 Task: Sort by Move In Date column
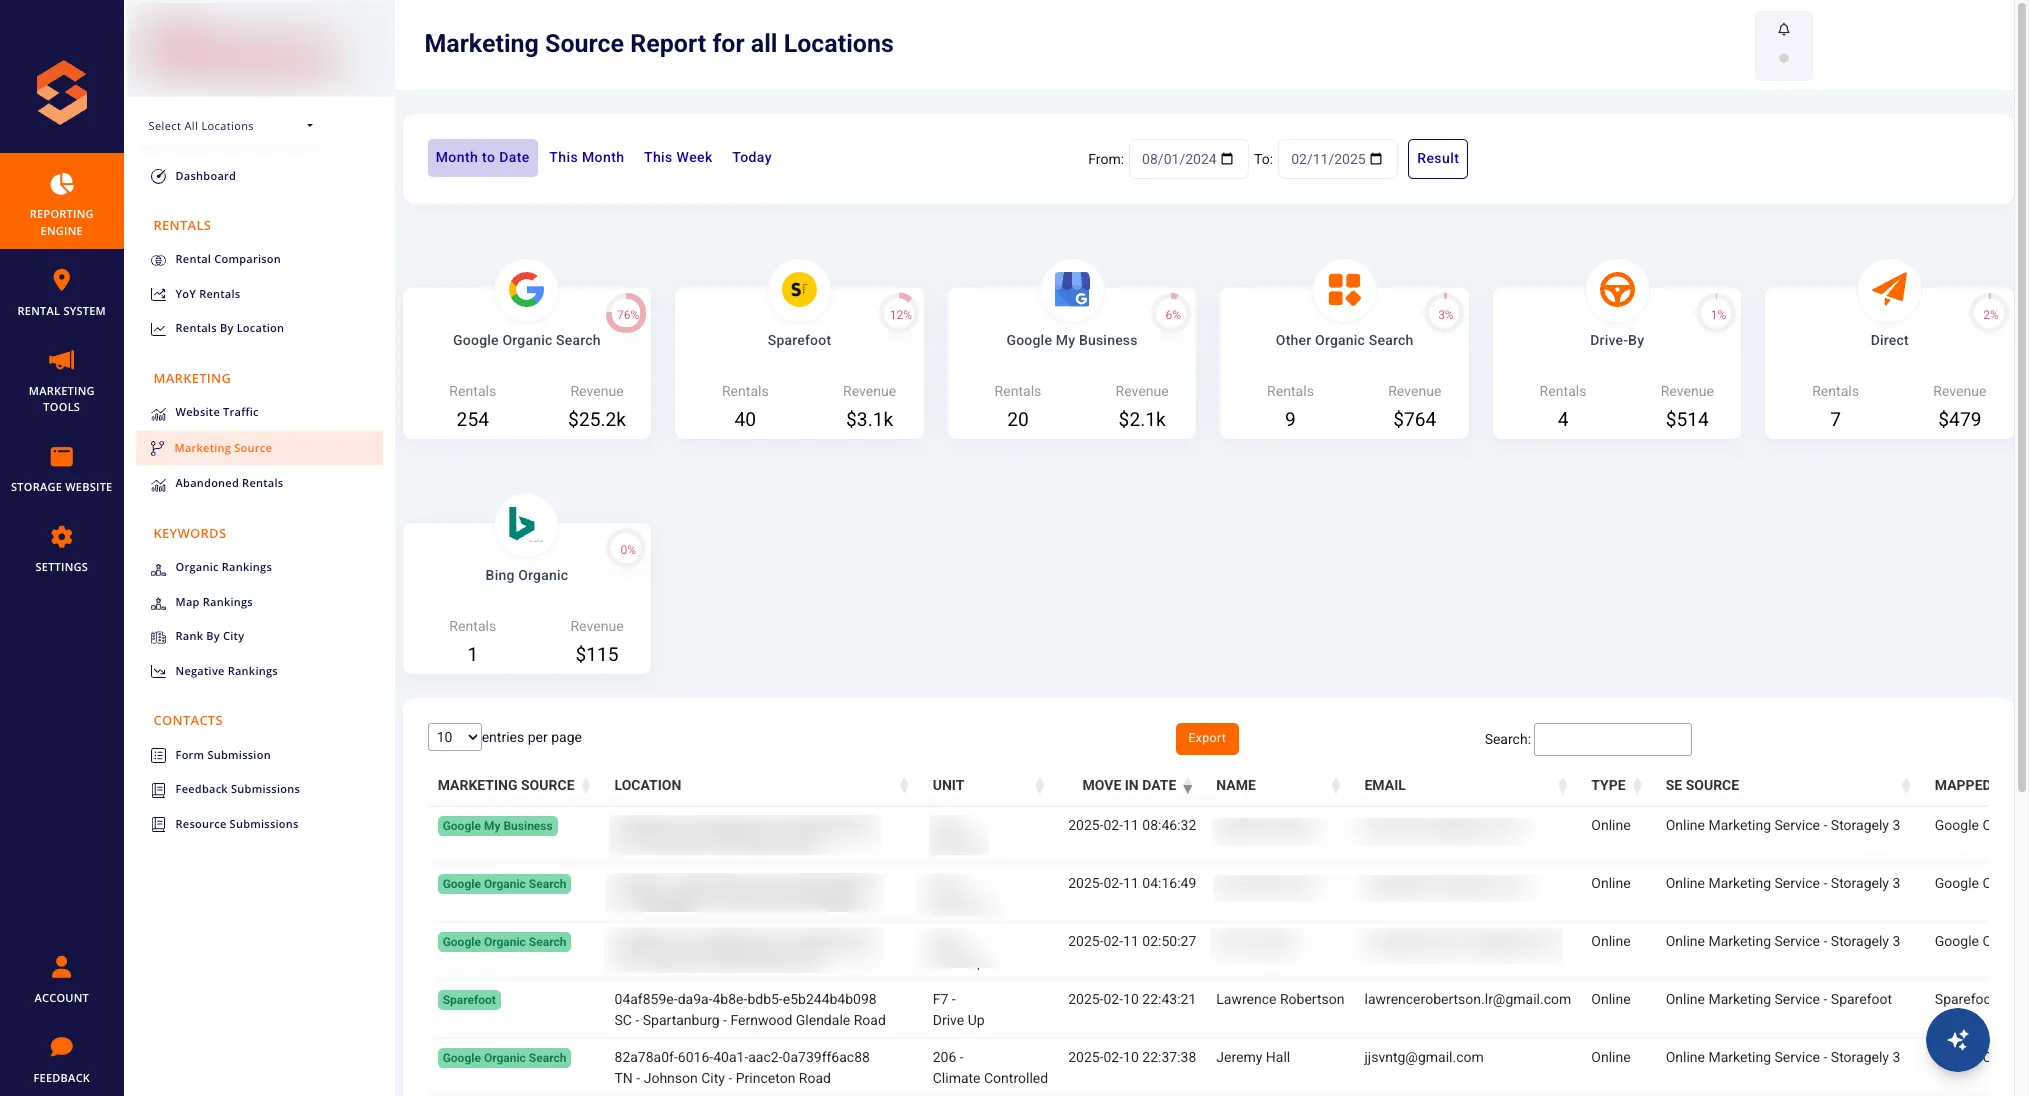point(1138,785)
